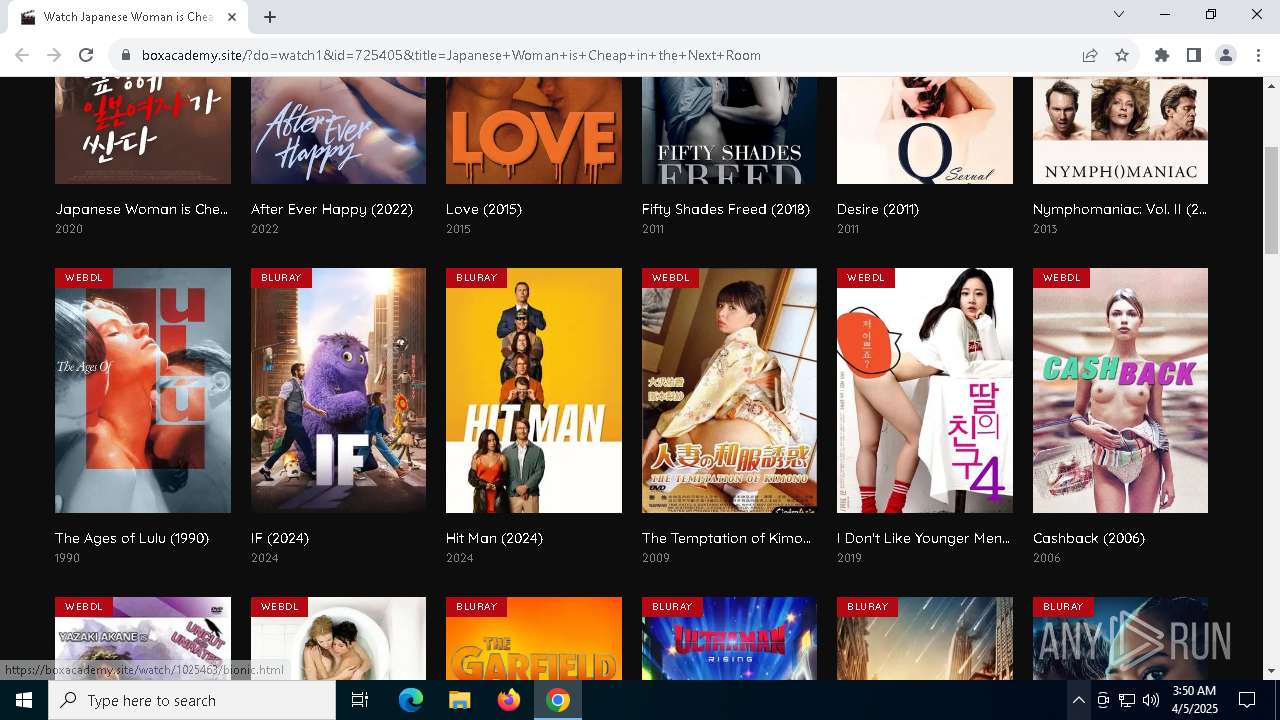Click the BLURAY badge on IF poster
1280x720 pixels.
[x=281, y=277]
